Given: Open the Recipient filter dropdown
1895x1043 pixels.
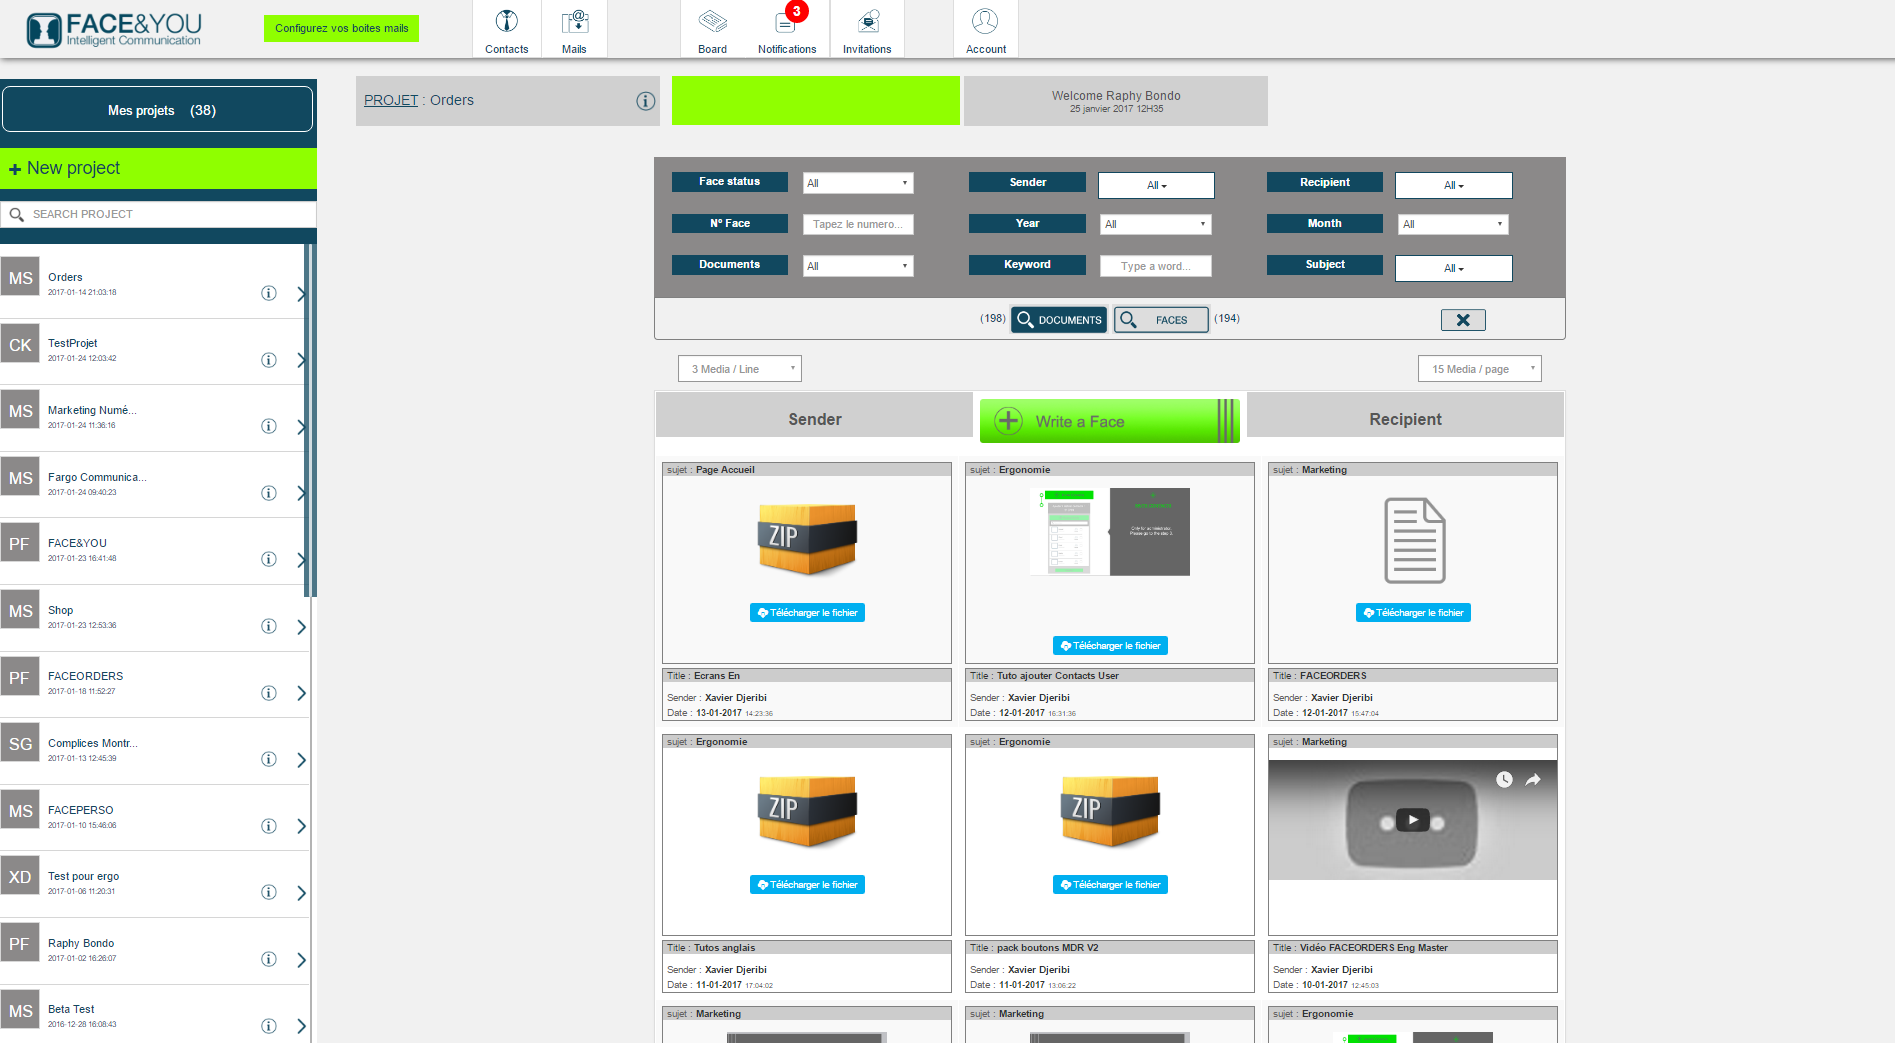Looking at the screenshot, I should [x=1453, y=185].
